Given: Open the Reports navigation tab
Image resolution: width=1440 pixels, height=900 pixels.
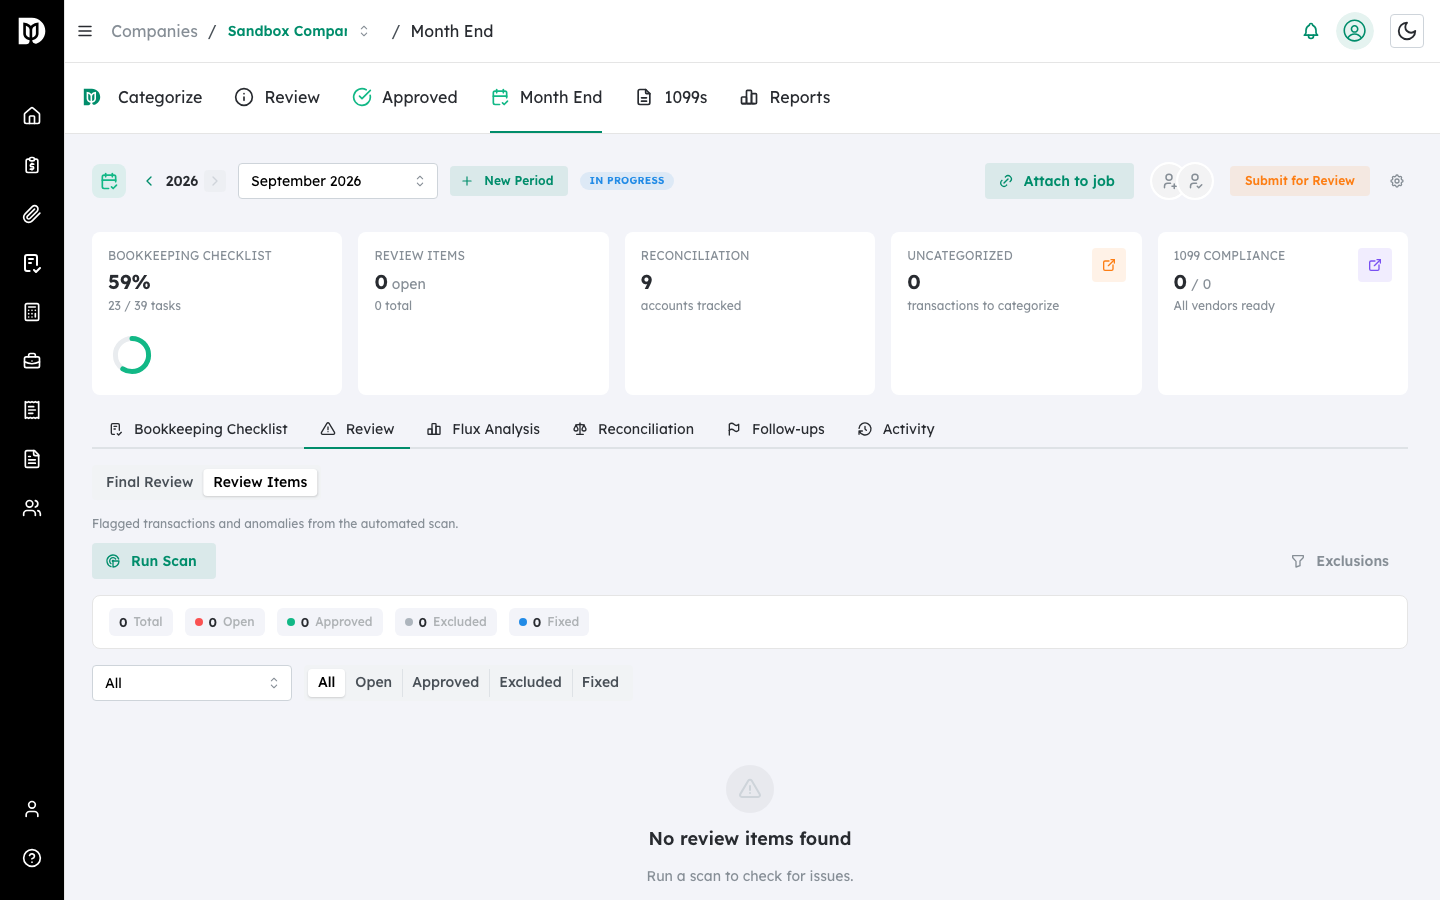Looking at the screenshot, I should 785,97.
